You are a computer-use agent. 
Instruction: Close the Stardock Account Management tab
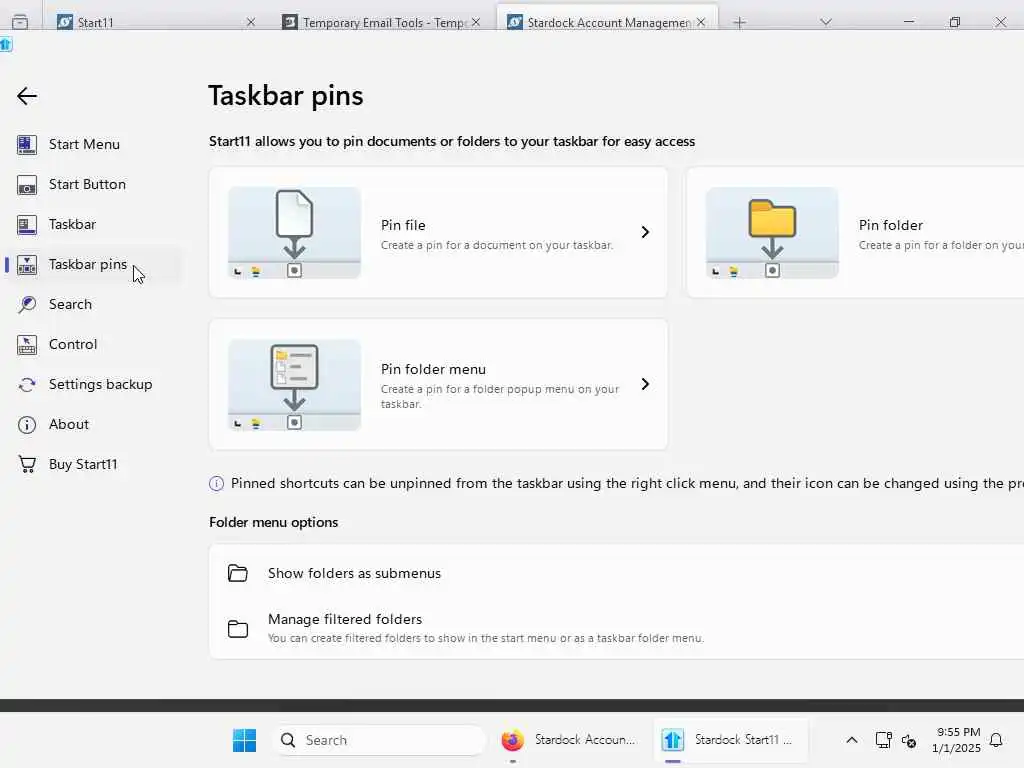point(701,22)
